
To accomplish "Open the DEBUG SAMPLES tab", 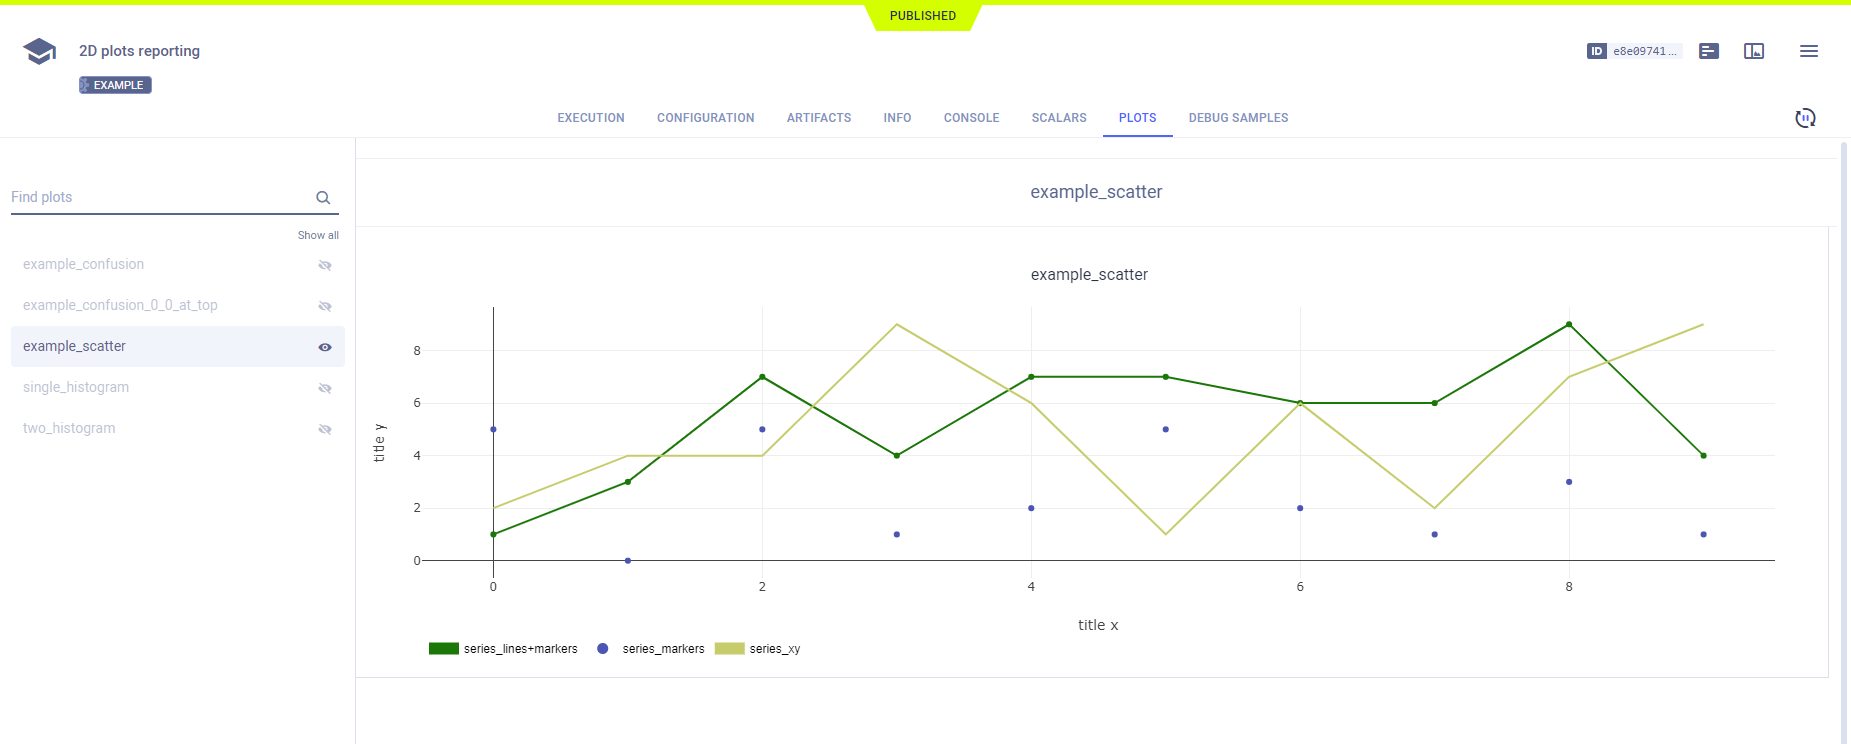I will [x=1238, y=118].
